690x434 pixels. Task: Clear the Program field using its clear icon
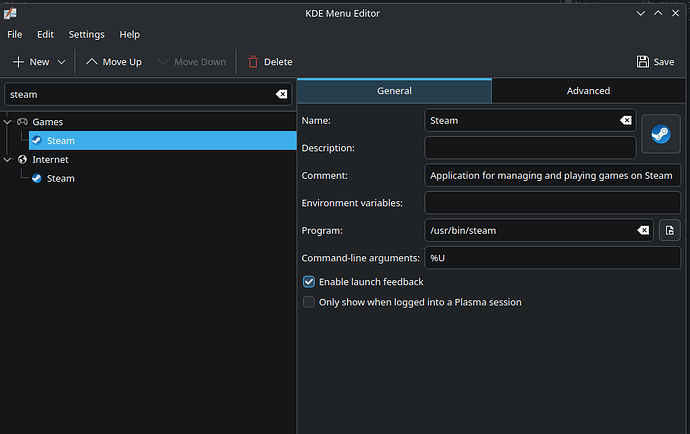coord(643,230)
